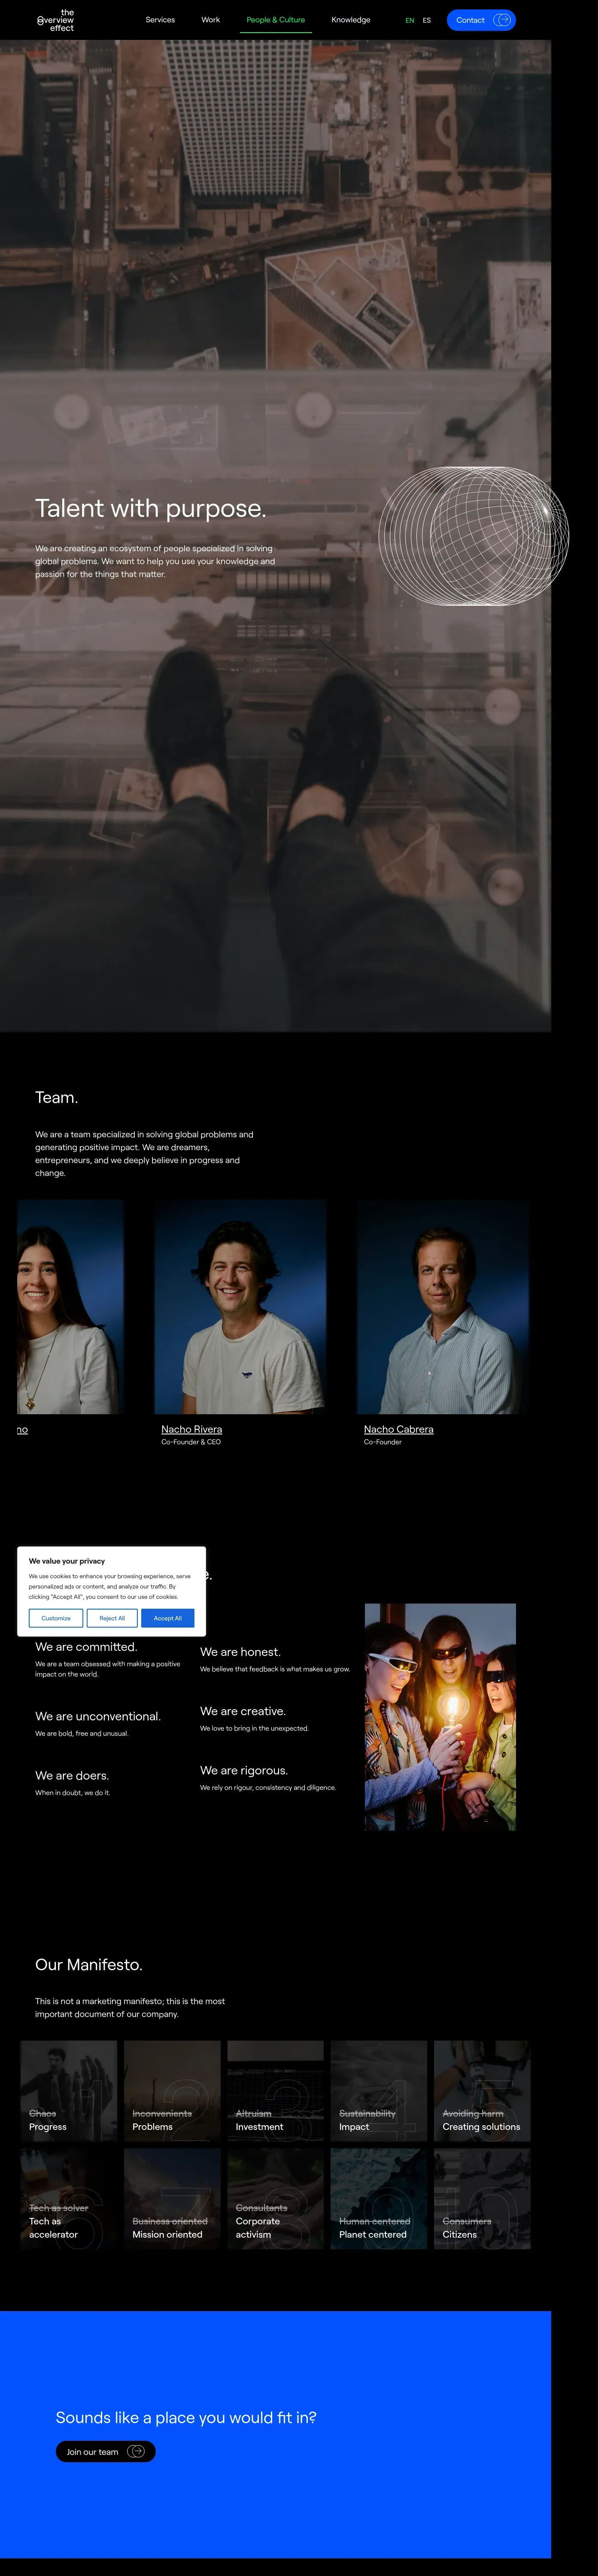Click the arrow icon beside Join our team
Image resolution: width=598 pixels, height=2576 pixels.
click(136, 2451)
